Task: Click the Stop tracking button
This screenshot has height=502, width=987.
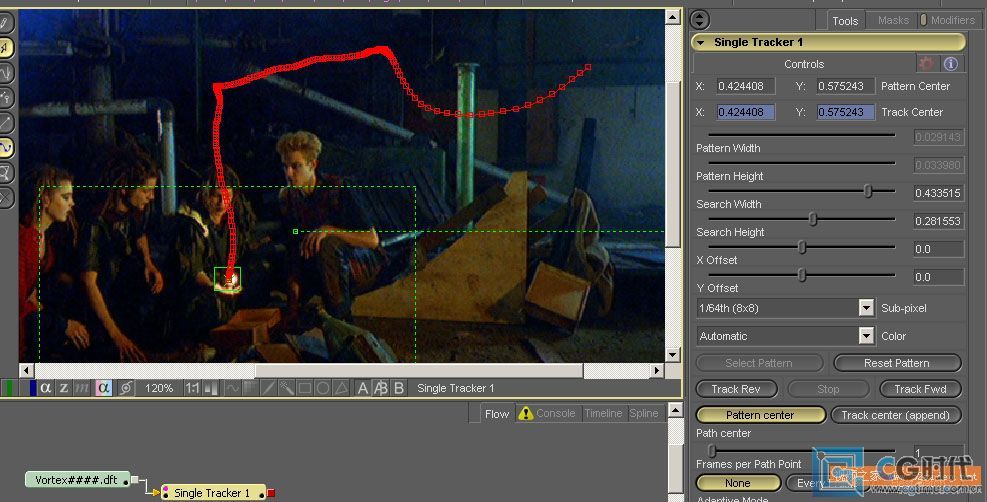Action: [828, 389]
